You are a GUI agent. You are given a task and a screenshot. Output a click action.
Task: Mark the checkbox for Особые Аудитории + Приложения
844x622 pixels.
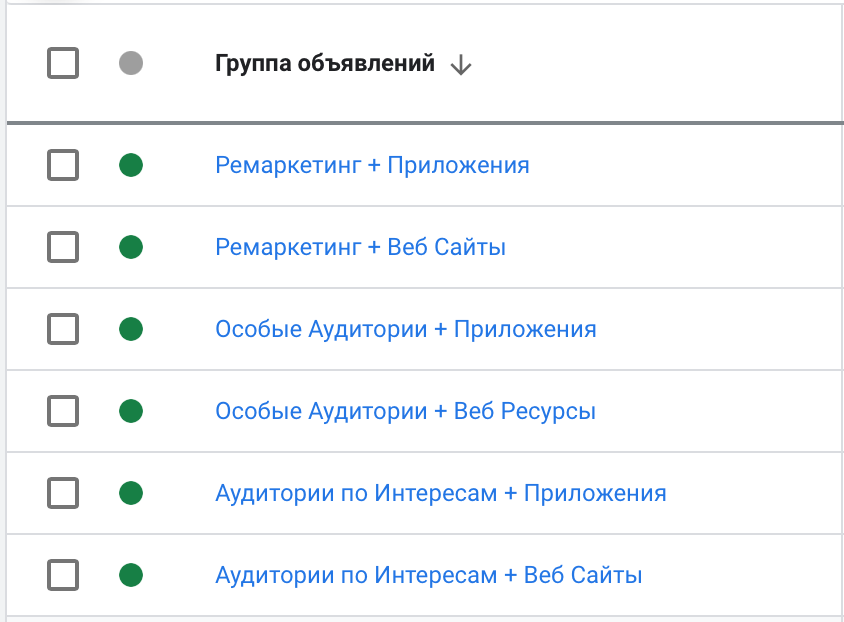pos(63,329)
